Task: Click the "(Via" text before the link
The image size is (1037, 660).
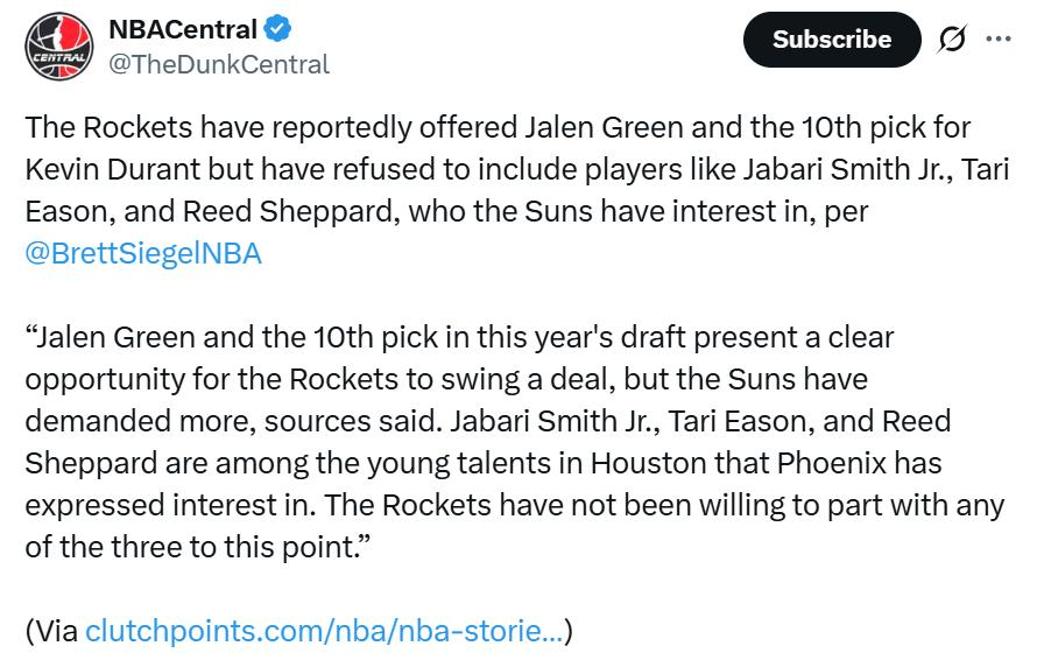Action: [x=52, y=631]
